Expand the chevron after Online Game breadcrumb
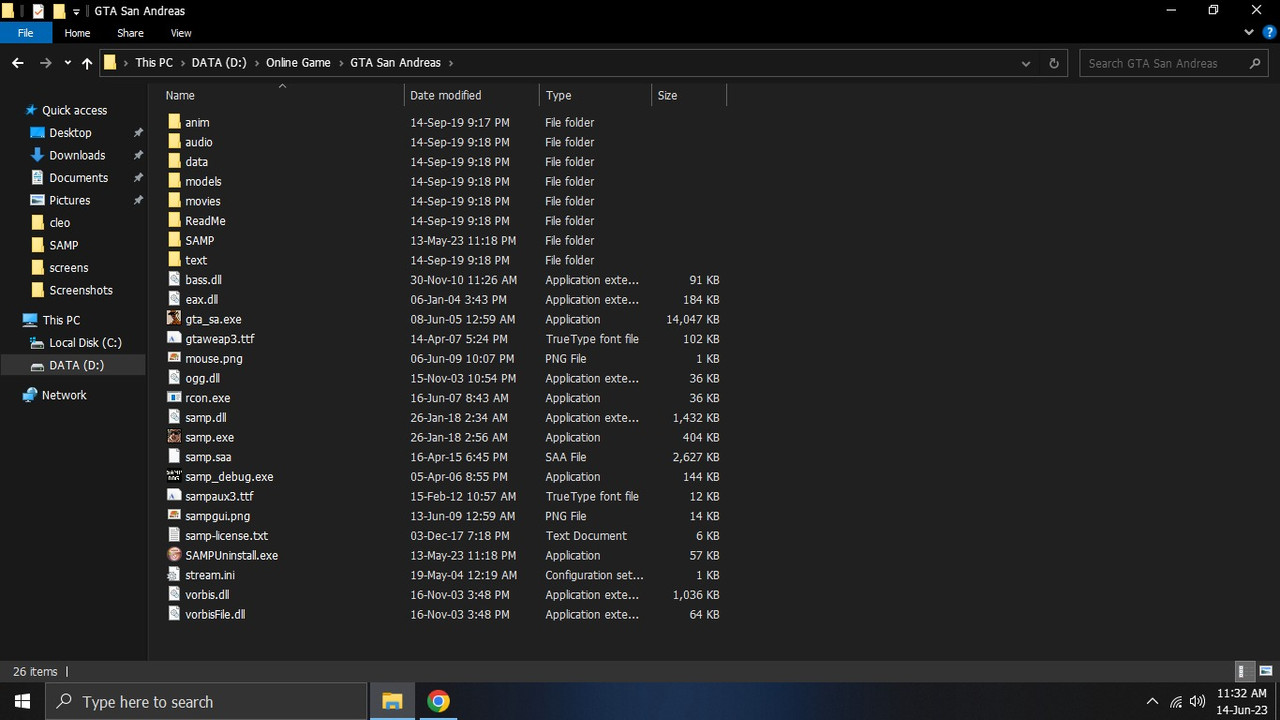The image size is (1280, 720). (x=340, y=63)
